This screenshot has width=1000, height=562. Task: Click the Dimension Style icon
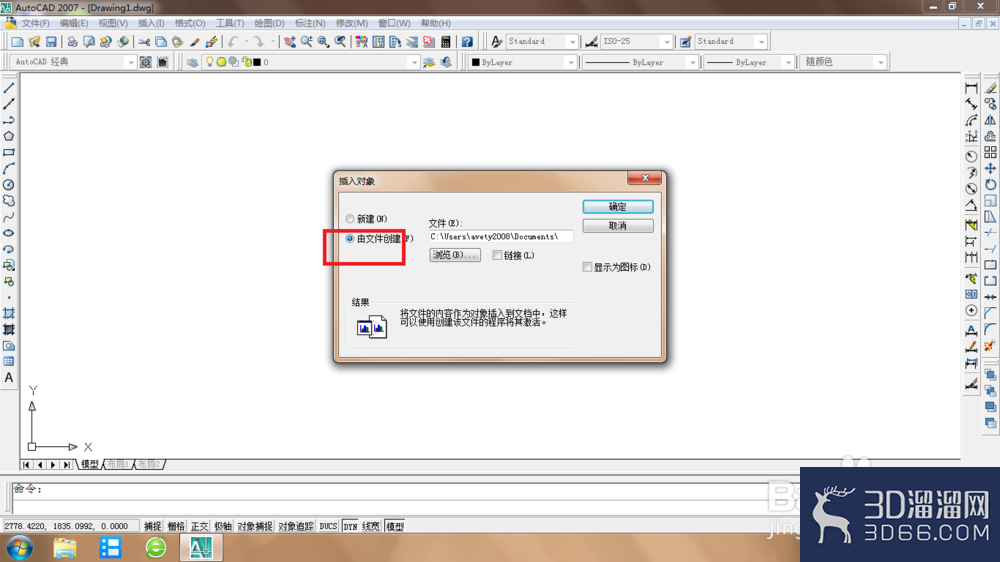point(591,41)
